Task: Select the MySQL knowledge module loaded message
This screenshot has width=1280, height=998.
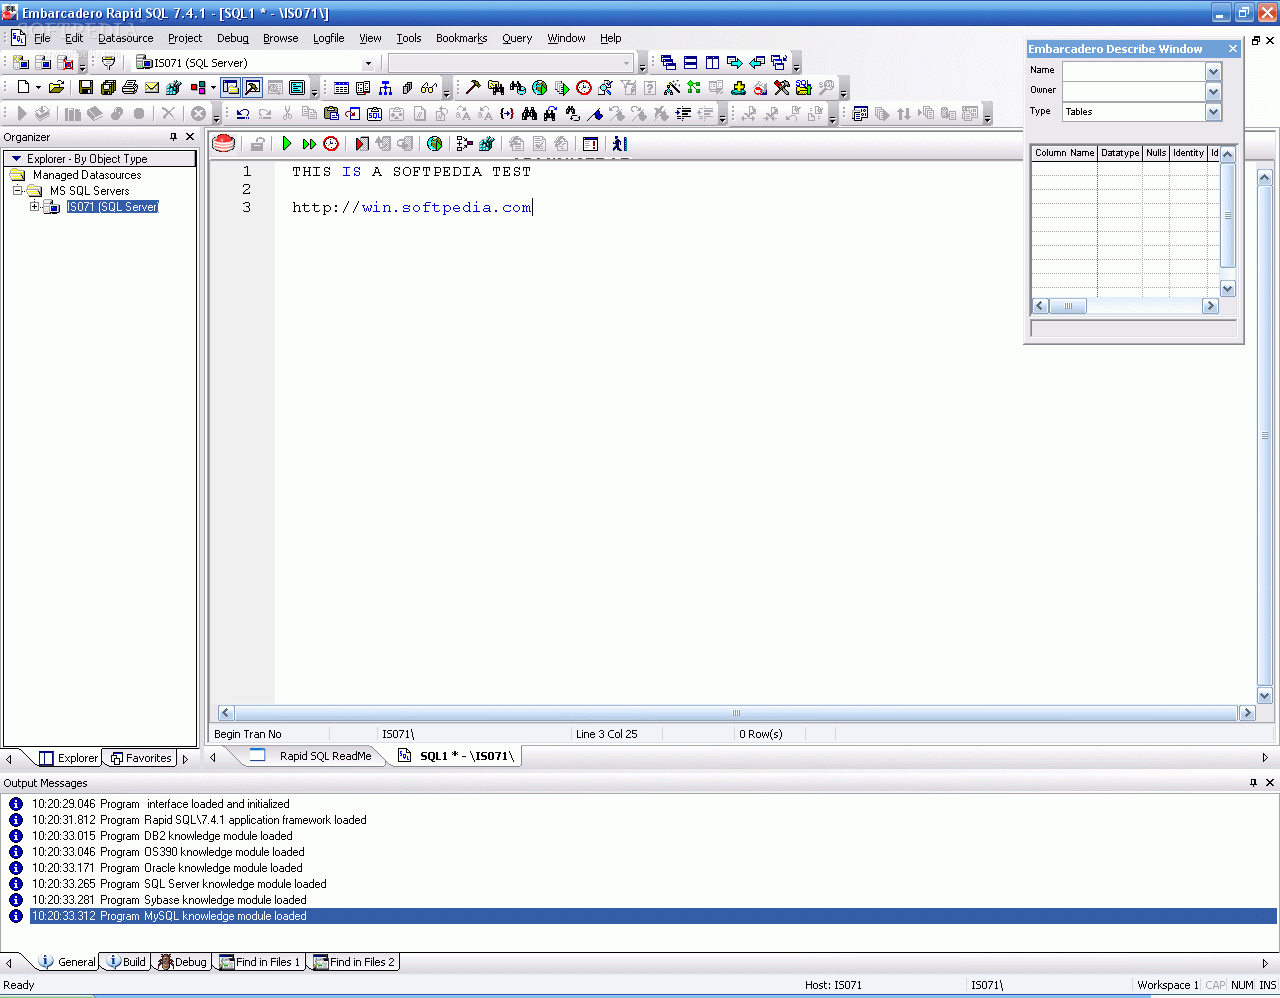Action: click(654, 916)
